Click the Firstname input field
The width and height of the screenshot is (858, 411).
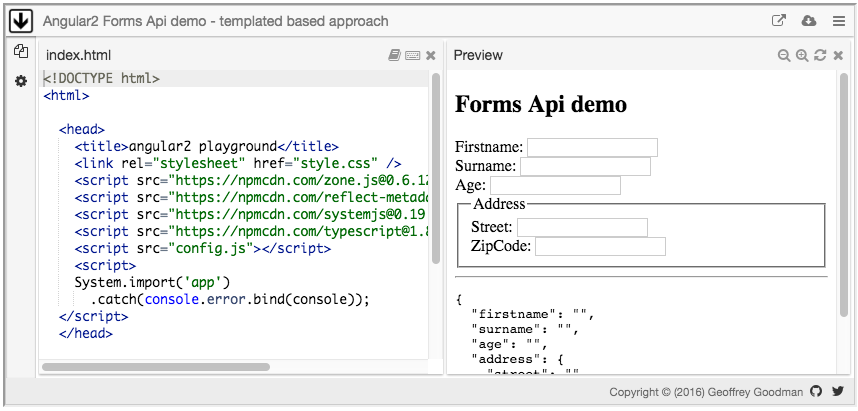coord(592,147)
